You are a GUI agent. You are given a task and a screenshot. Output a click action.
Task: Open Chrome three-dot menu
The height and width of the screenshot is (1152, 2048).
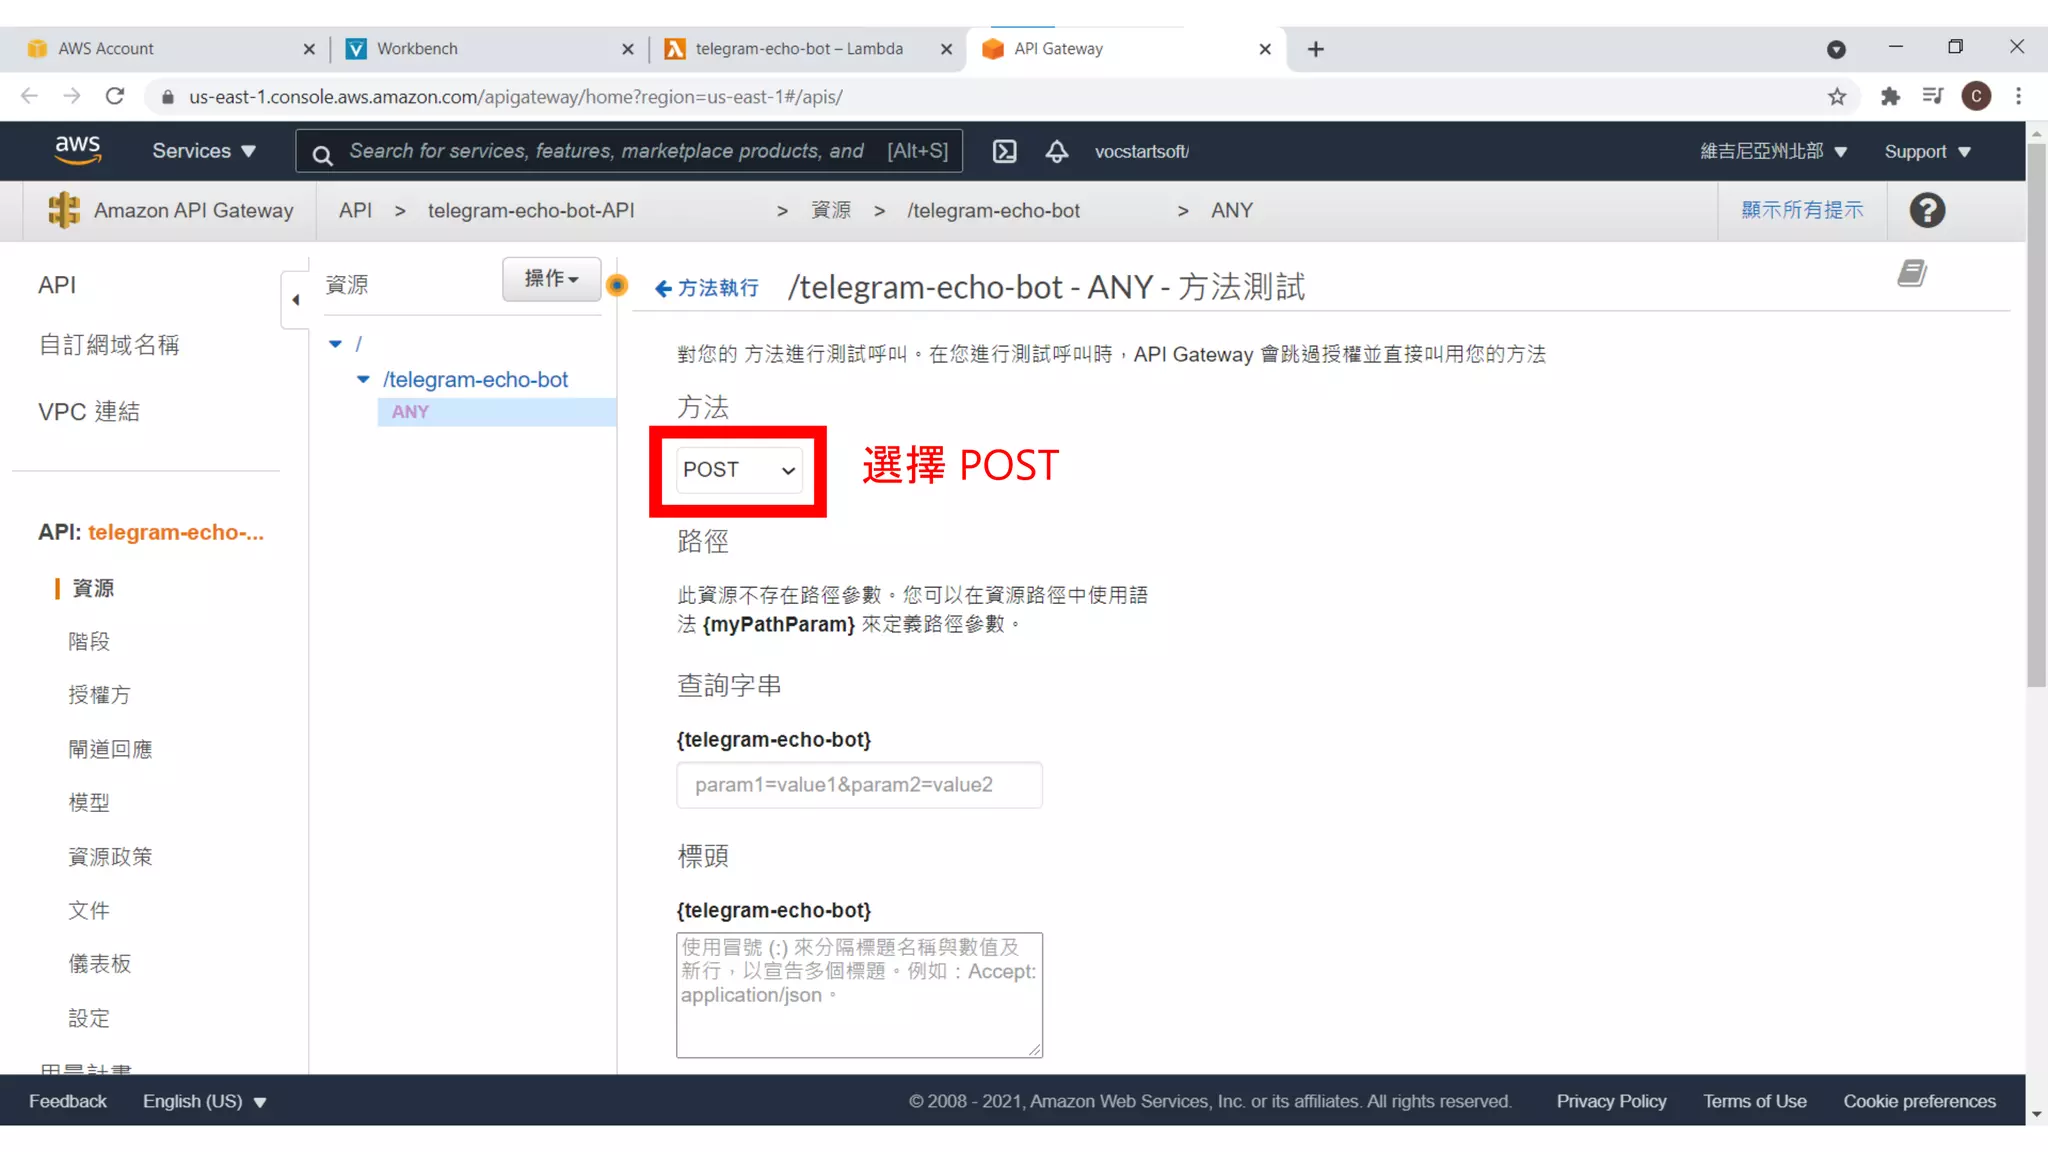2018,96
